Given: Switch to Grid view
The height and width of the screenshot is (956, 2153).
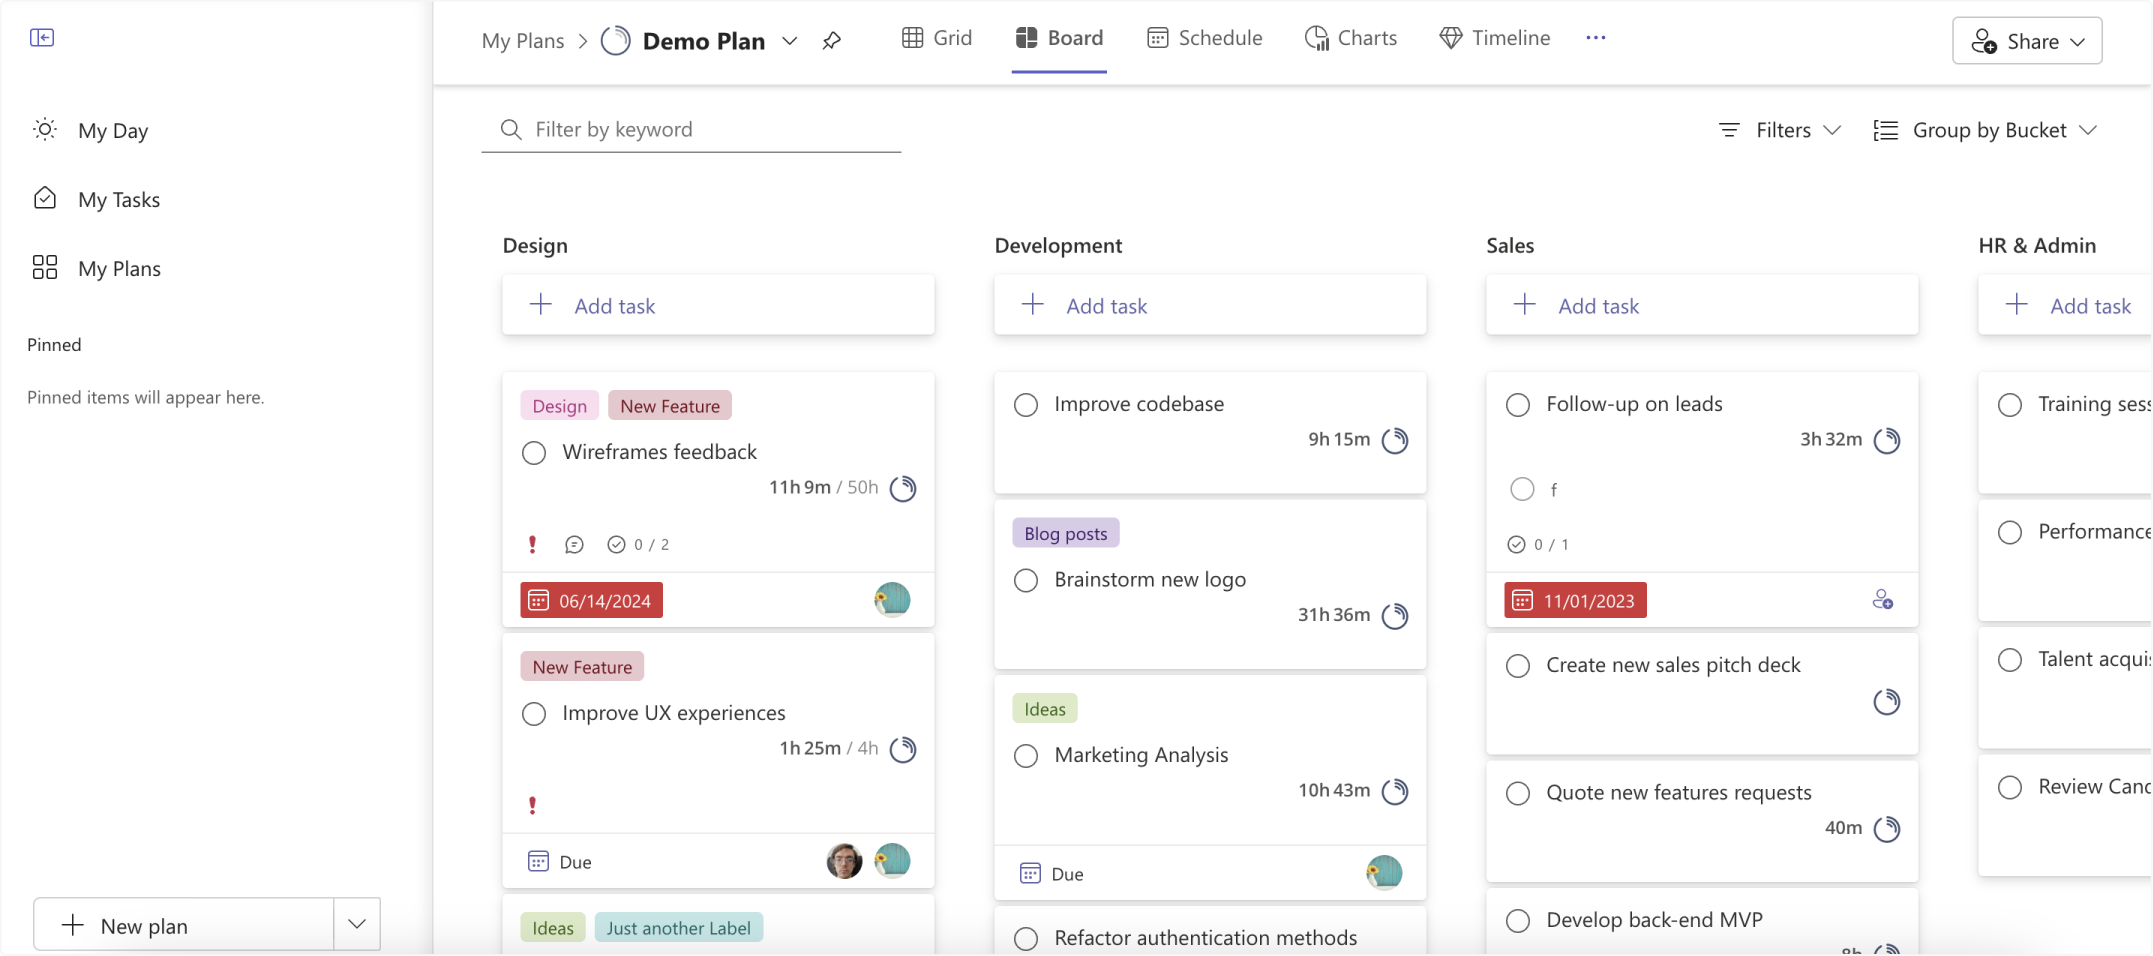Looking at the screenshot, I should pos(936,38).
